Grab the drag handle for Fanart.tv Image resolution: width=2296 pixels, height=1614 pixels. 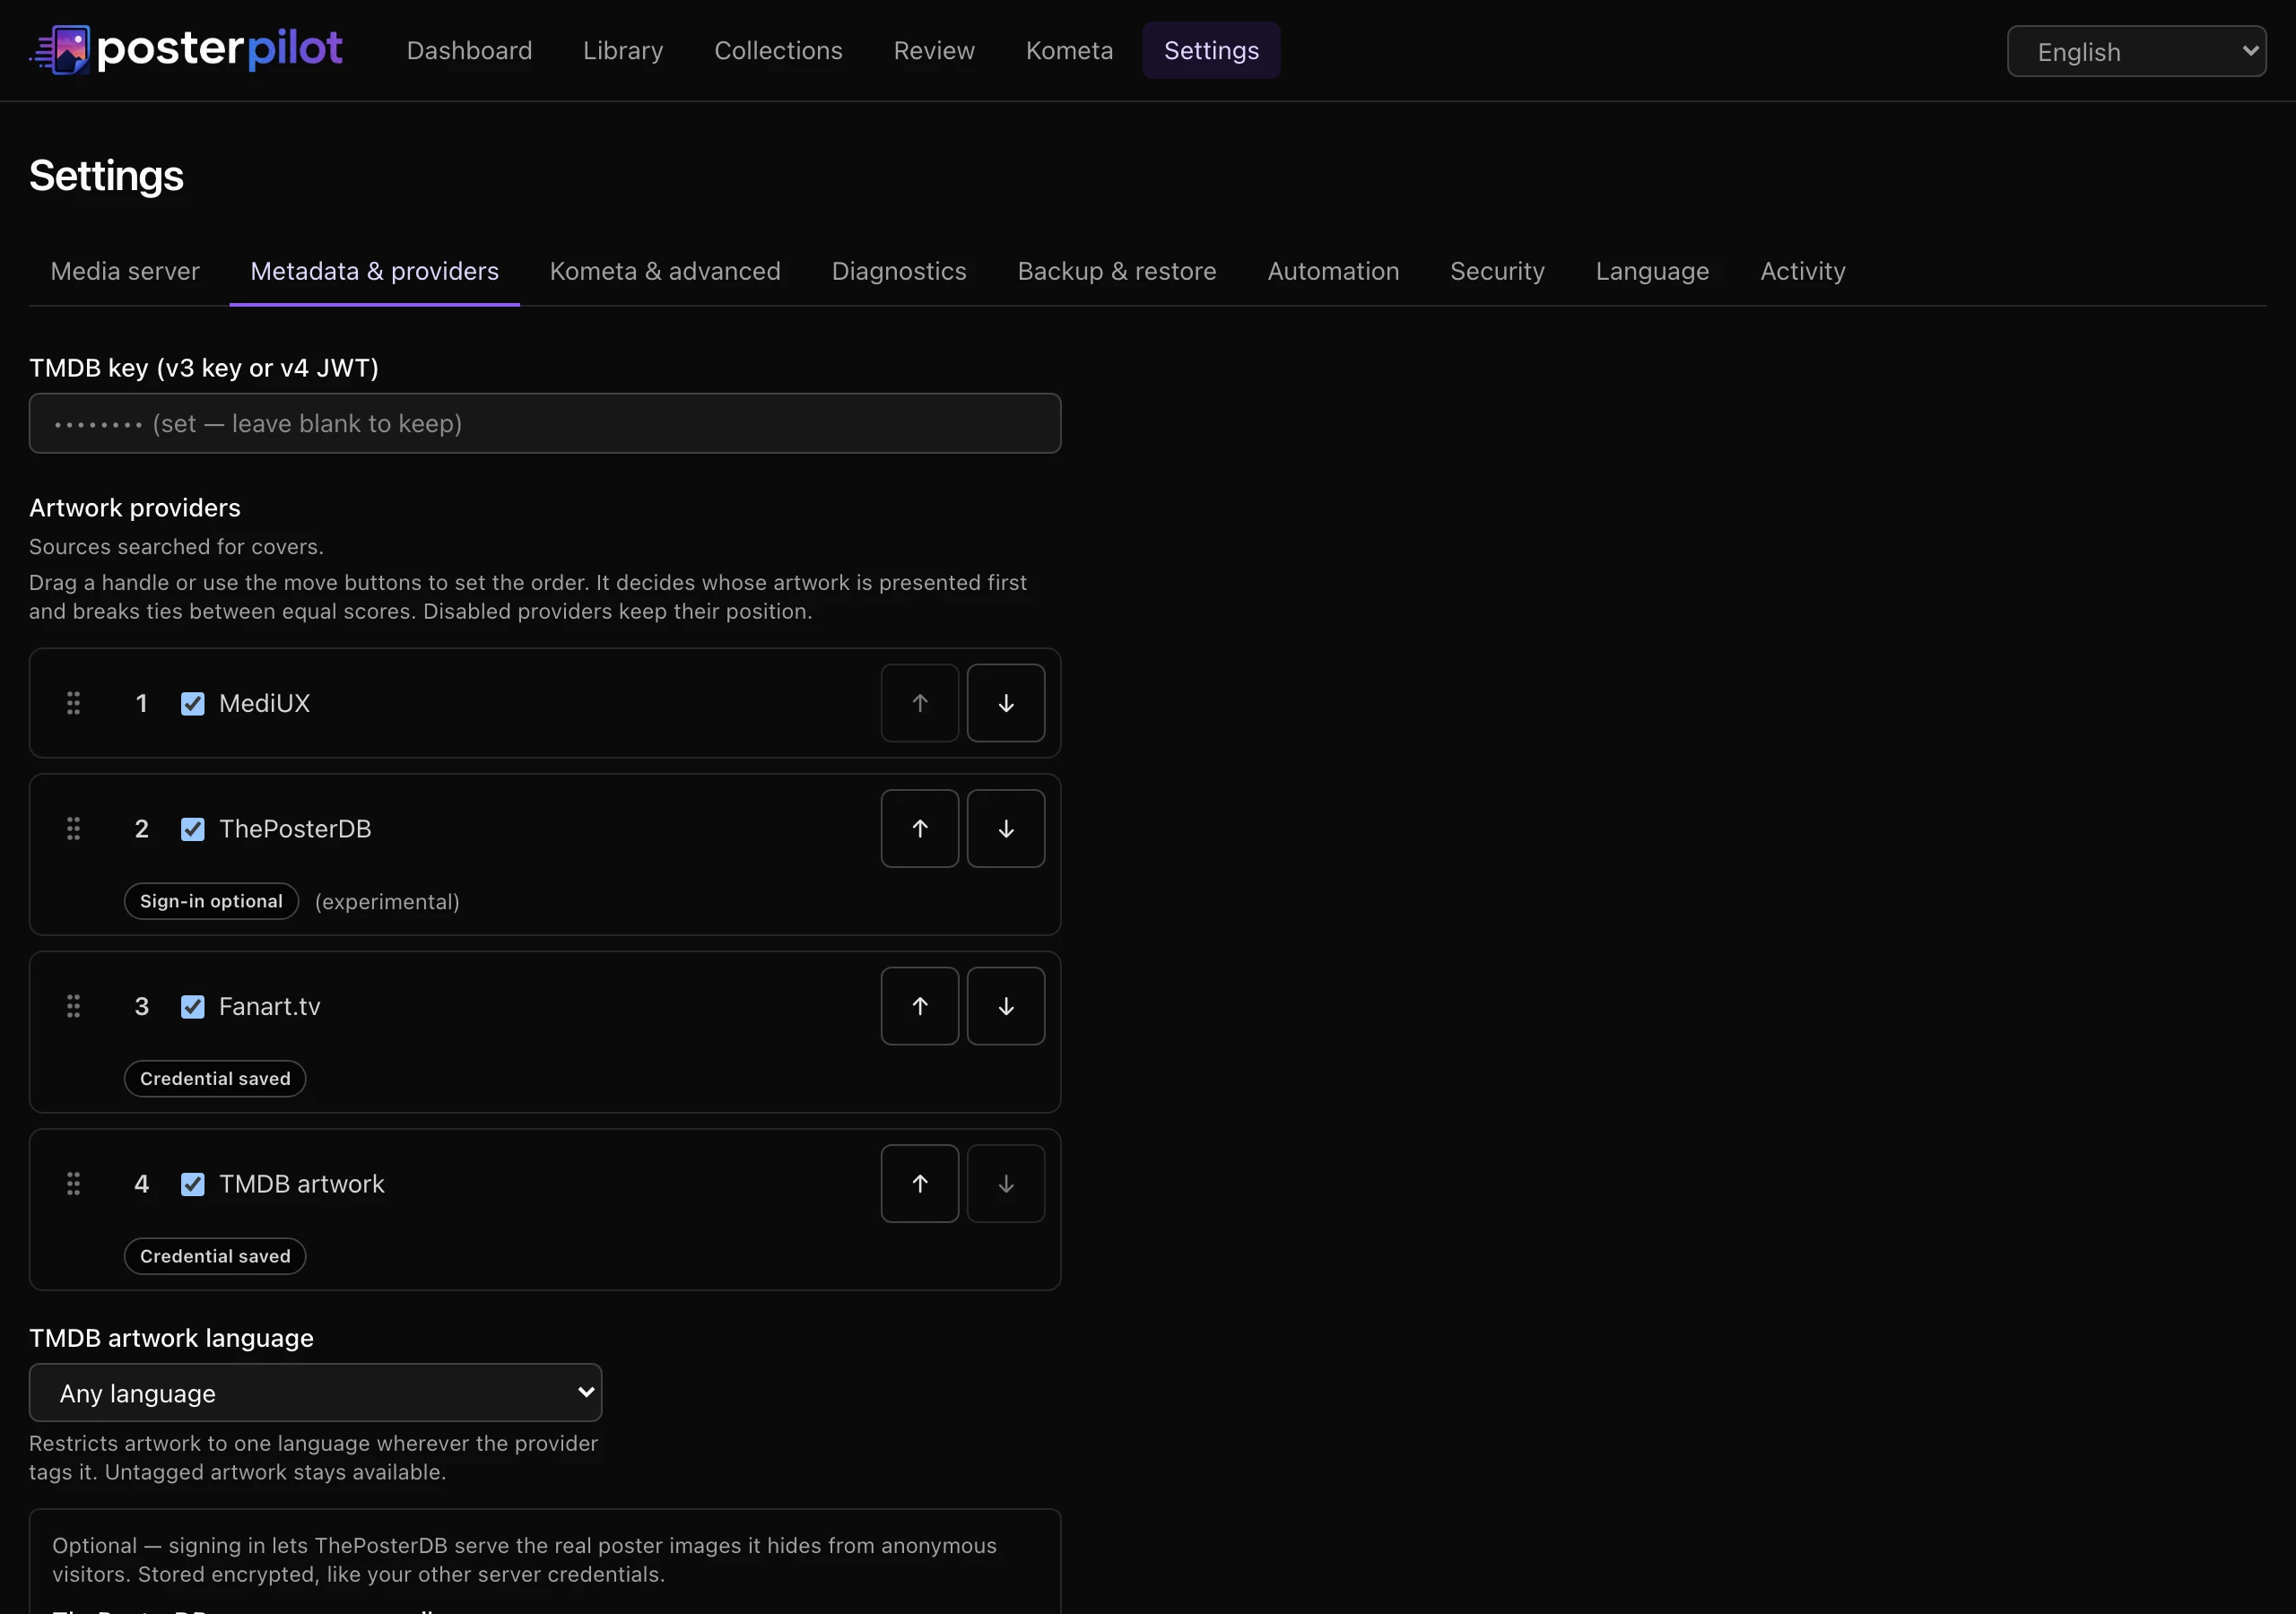73,1006
